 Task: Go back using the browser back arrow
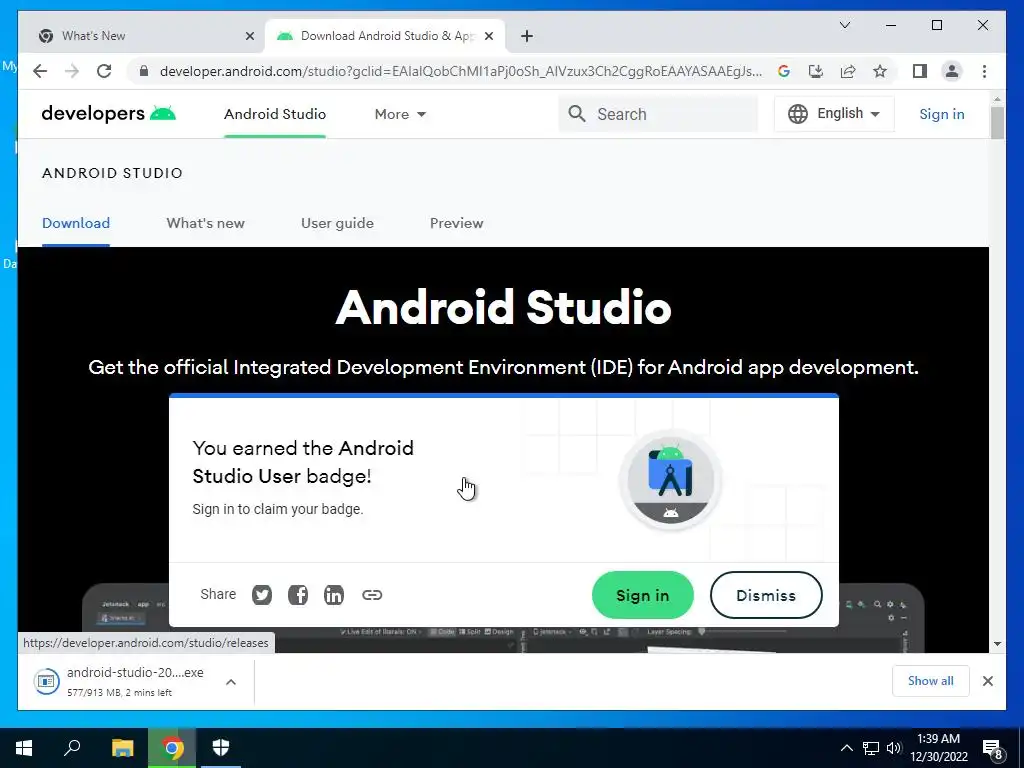pyautogui.click(x=40, y=71)
